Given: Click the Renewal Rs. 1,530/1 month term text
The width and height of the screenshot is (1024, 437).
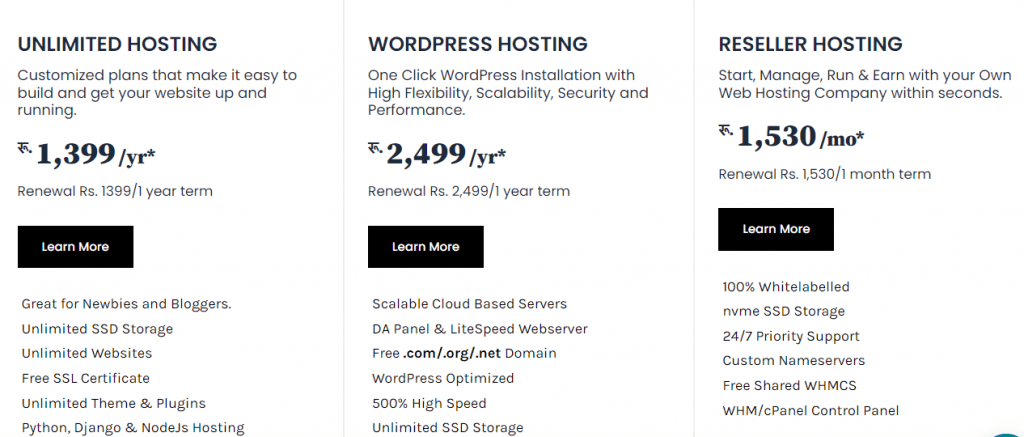Looking at the screenshot, I should pos(825,174).
